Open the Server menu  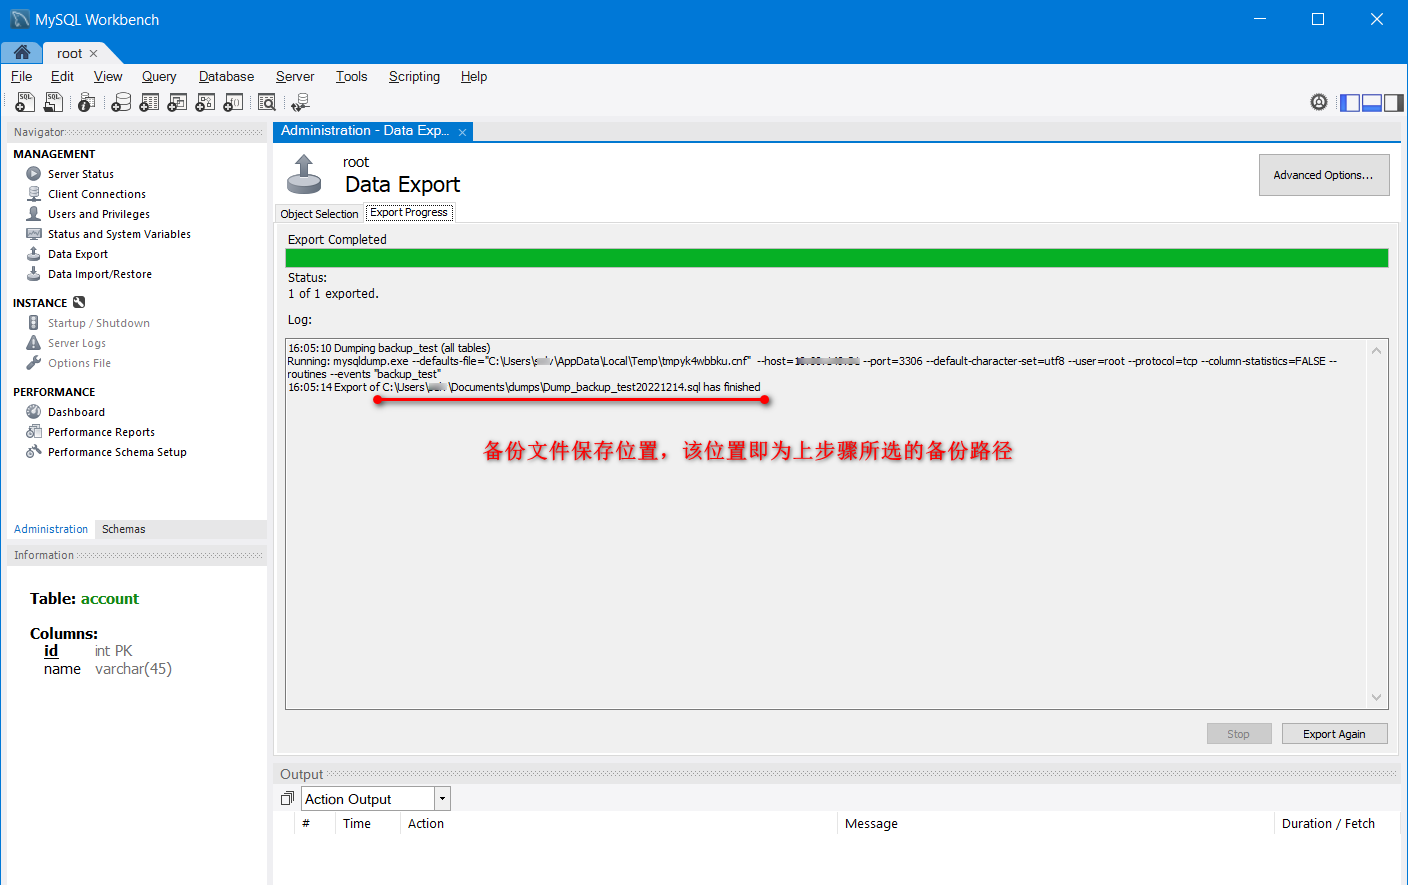pos(295,76)
